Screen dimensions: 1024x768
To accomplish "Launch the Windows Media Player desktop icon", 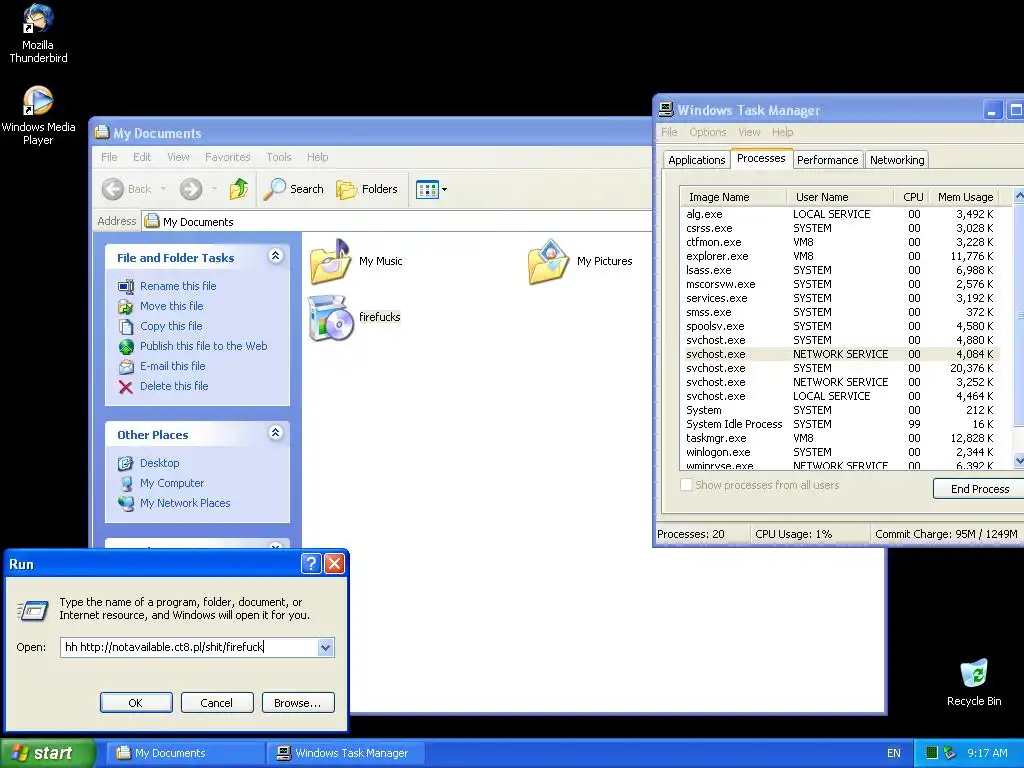I will (38, 115).
